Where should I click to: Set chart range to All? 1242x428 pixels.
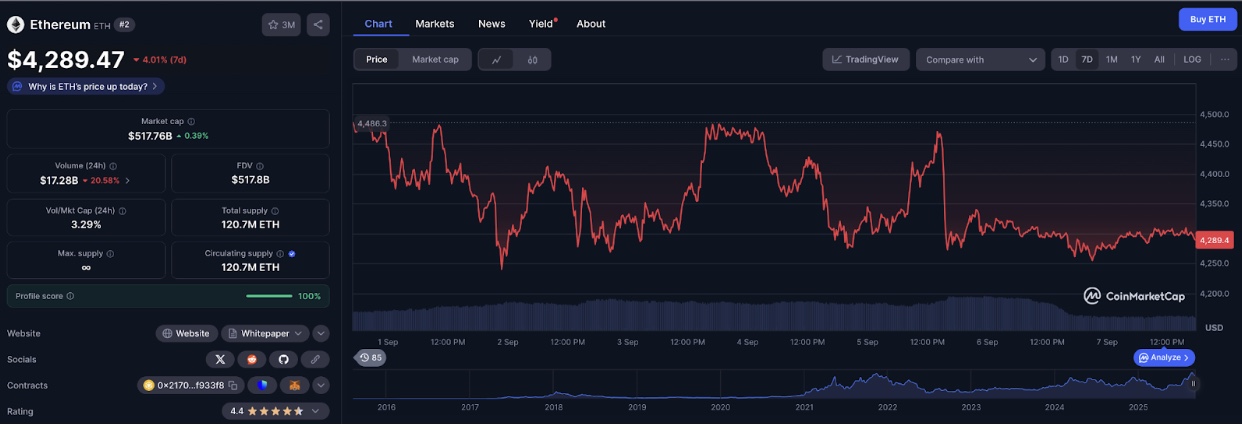[1159, 60]
